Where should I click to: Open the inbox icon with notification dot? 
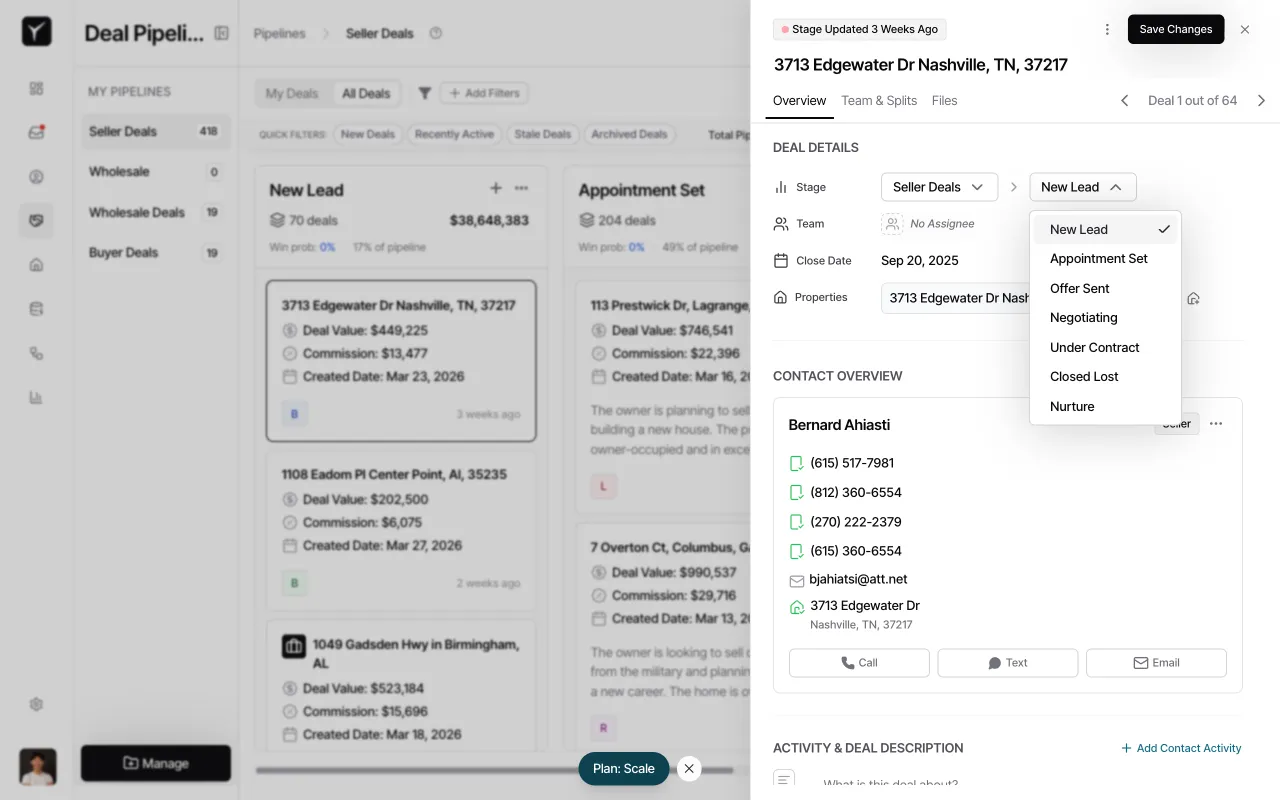[36, 132]
